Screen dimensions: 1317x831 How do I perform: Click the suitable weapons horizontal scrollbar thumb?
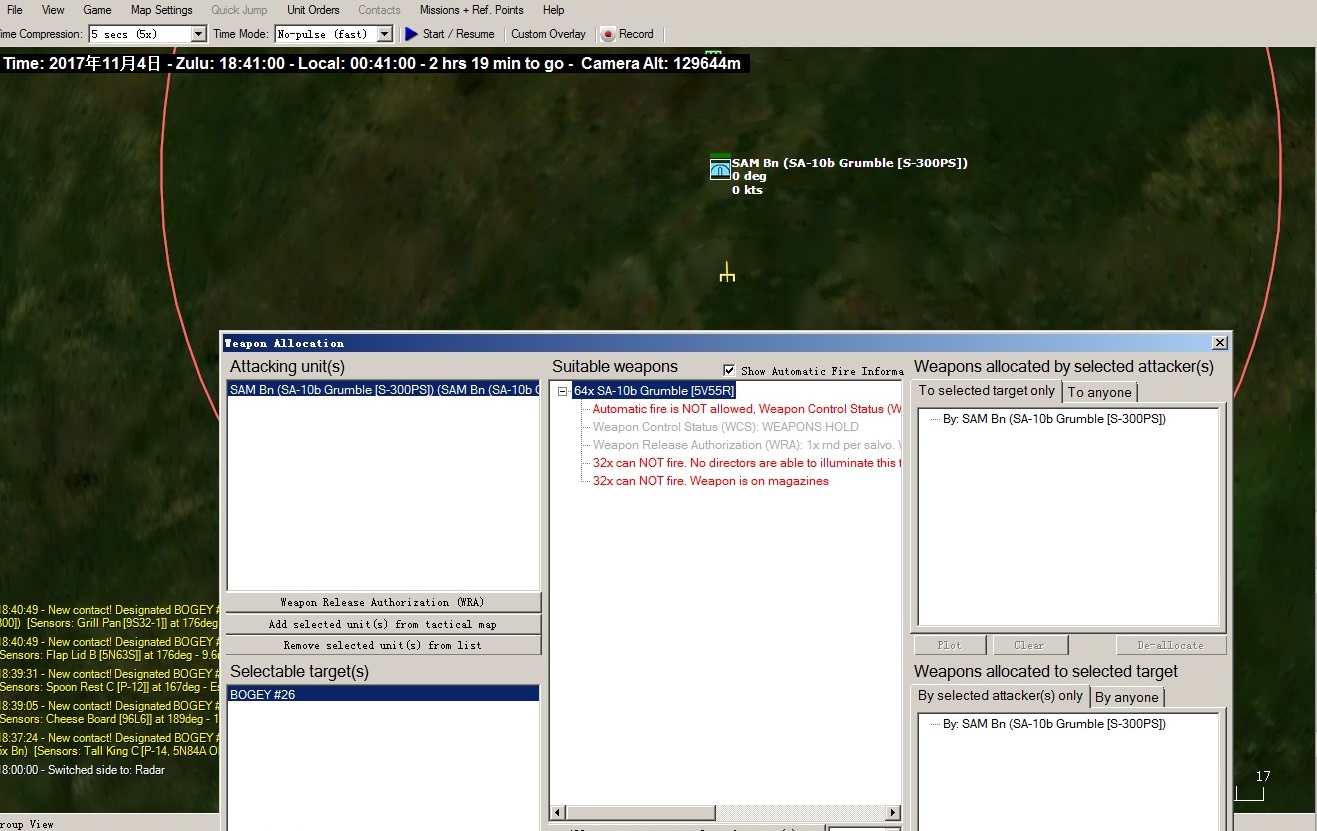pos(640,812)
